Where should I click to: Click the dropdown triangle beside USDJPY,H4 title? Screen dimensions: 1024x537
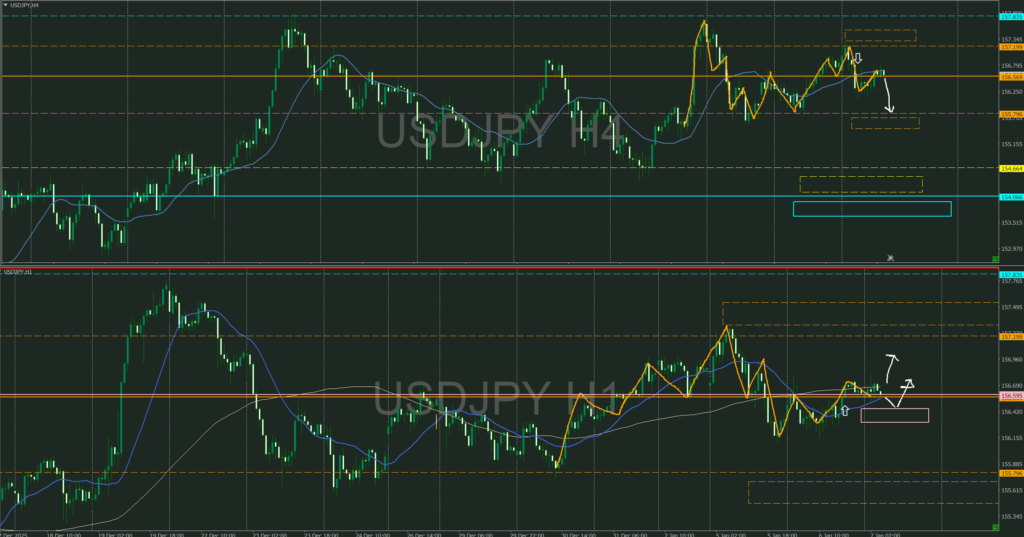(5, 5)
